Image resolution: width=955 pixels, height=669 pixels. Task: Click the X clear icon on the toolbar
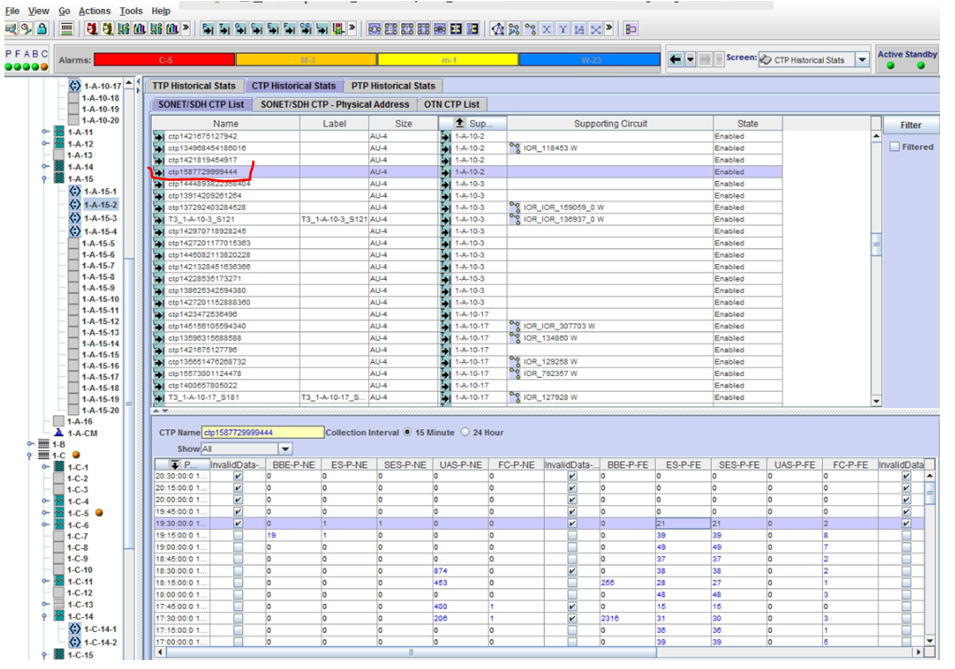click(547, 31)
